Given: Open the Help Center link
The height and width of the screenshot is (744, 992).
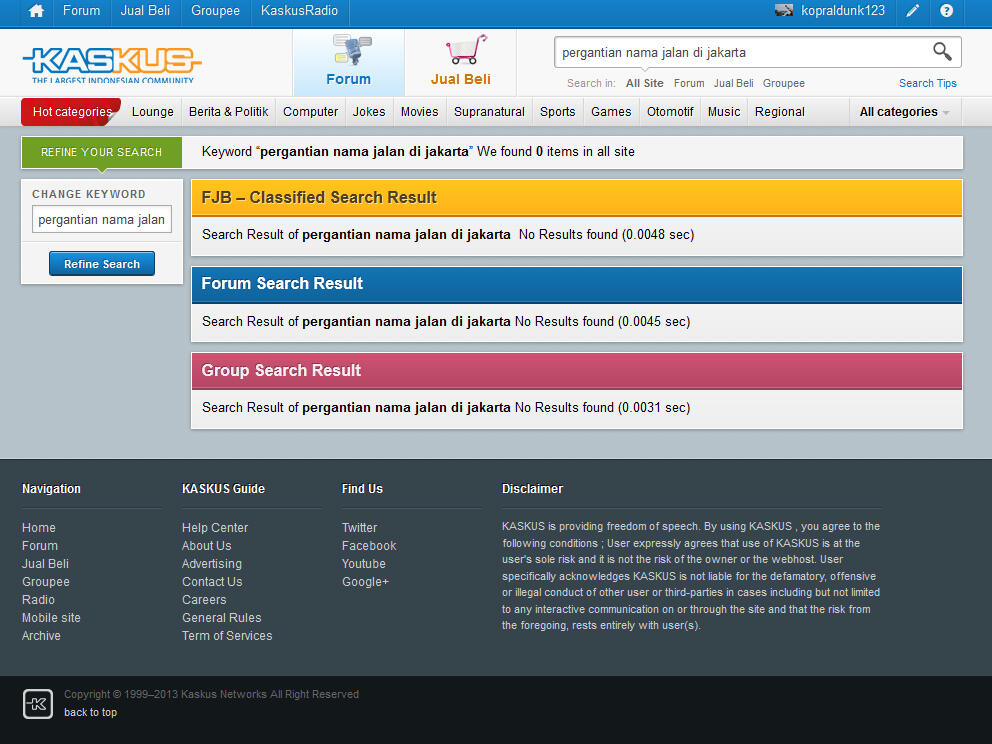Looking at the screenshot, I should click(214, 528).
